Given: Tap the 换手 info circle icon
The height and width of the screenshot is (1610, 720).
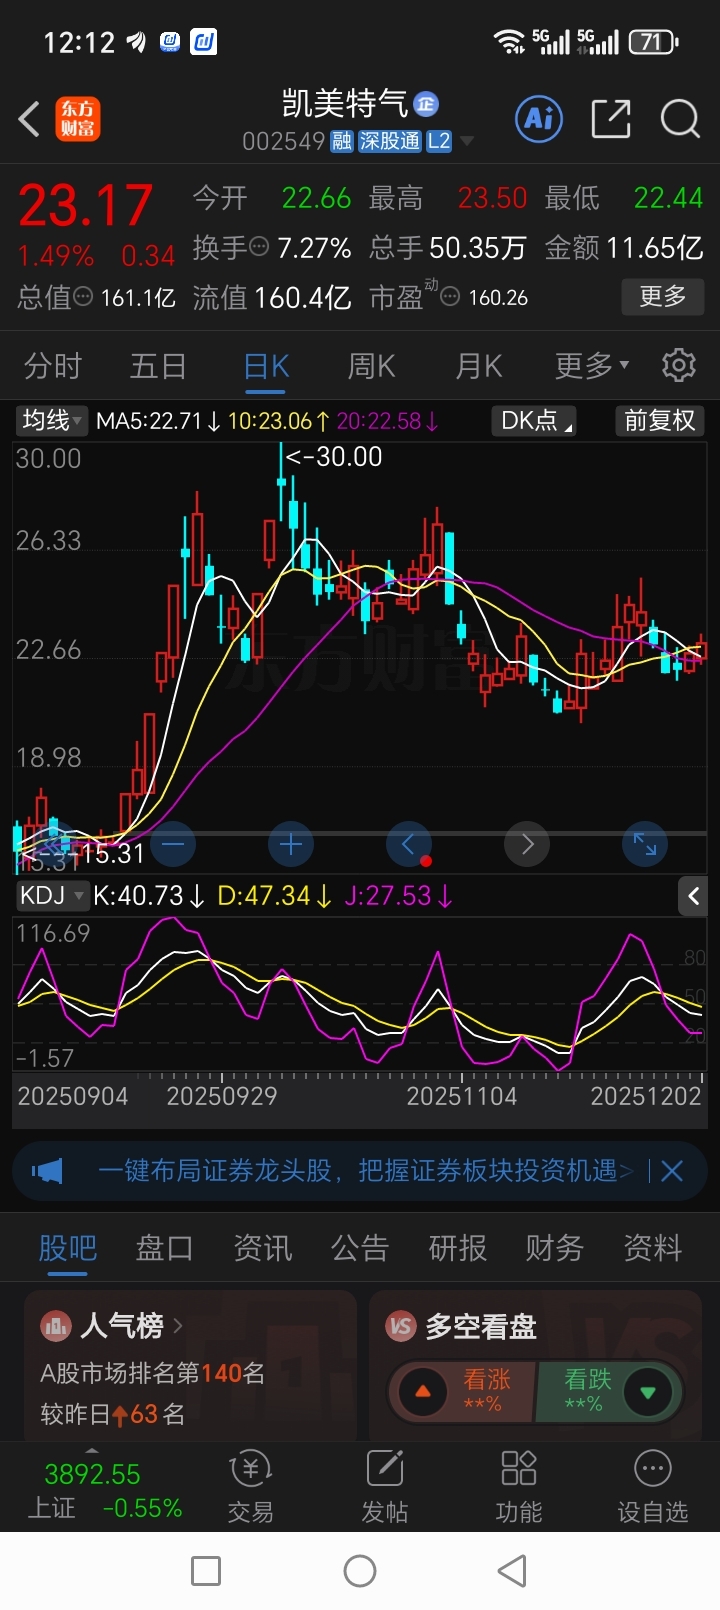Looking at the screenshot, I should 259,247.
